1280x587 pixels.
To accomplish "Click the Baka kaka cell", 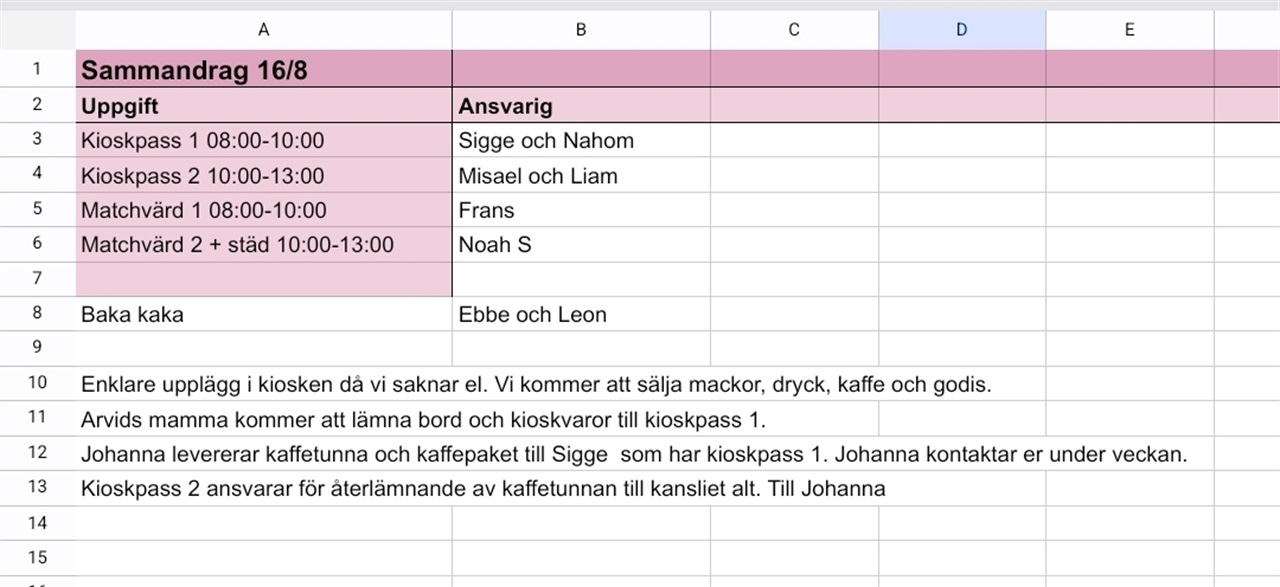I will tap(264, 314).
